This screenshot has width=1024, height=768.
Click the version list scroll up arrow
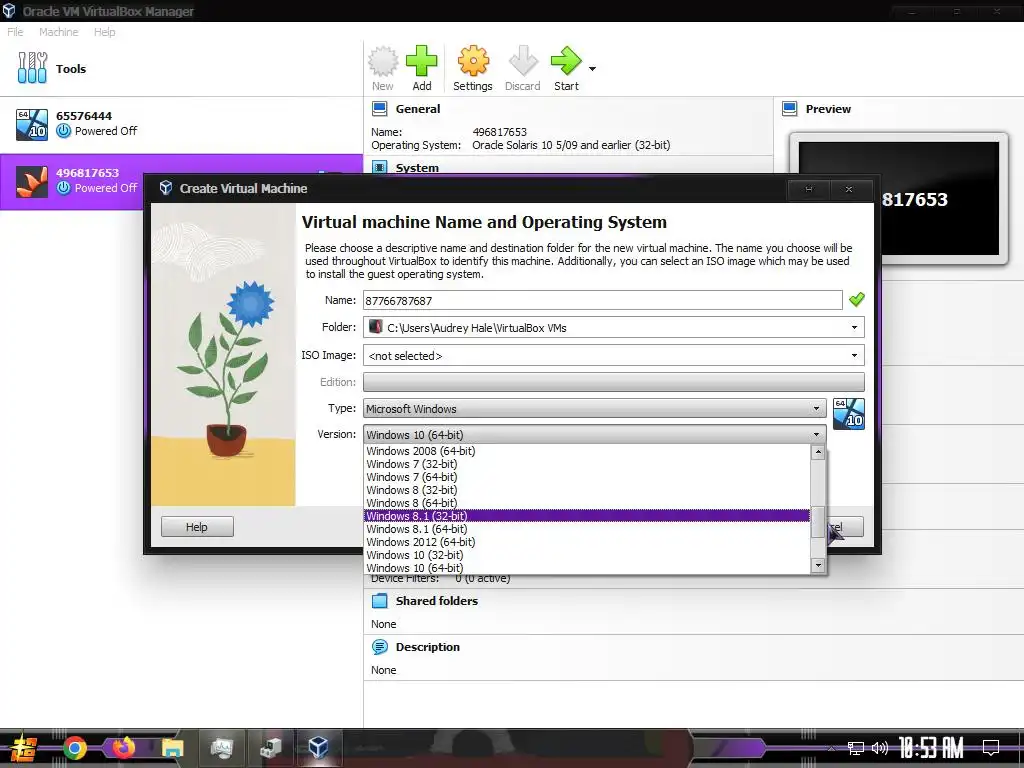818,452
